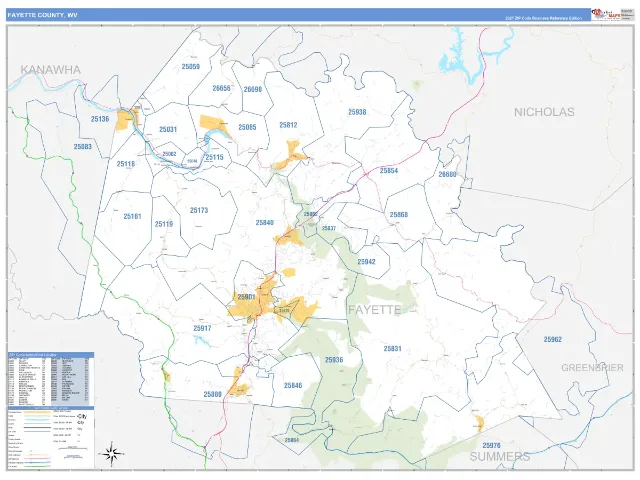Select ZIP code 25173
This screenshot has height=480, width=640.
click(x=199, y=210)
